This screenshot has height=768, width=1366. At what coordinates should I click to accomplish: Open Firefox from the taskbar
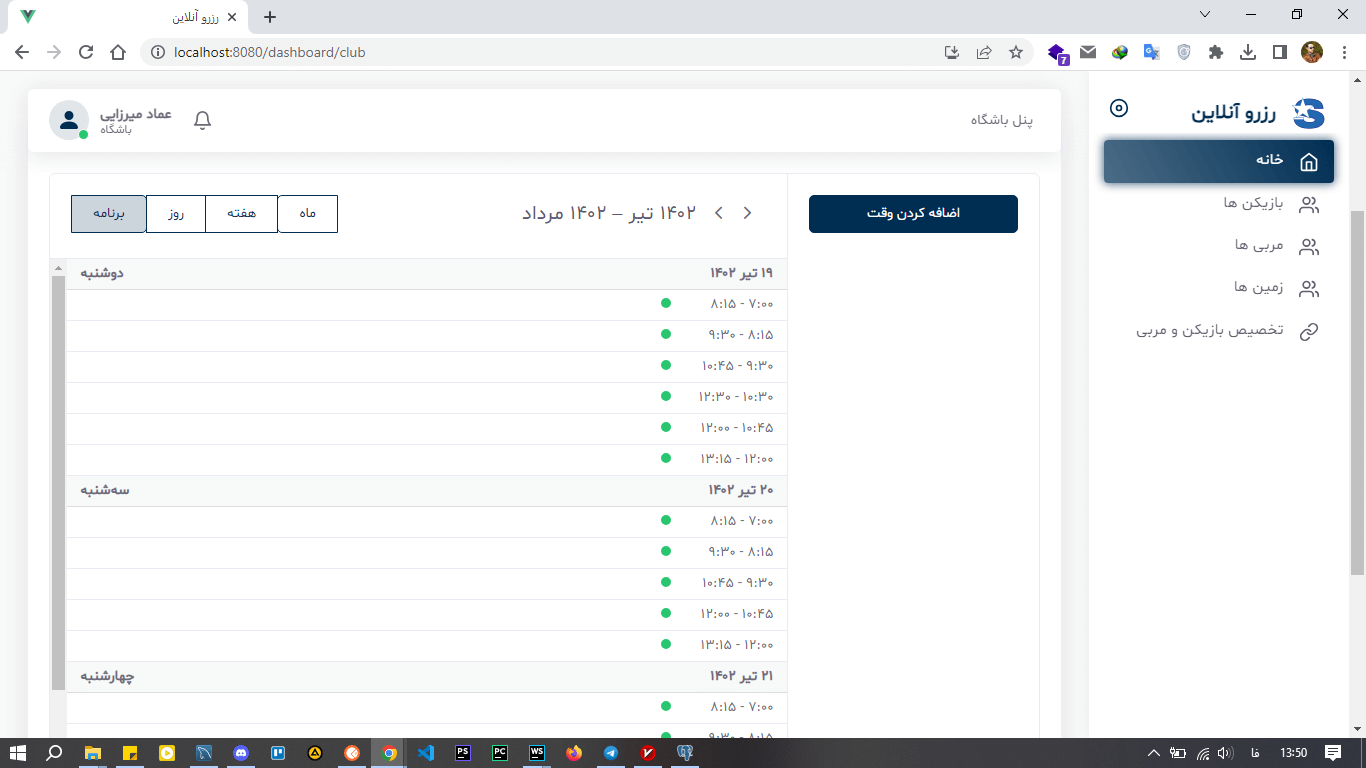(574, 753)
